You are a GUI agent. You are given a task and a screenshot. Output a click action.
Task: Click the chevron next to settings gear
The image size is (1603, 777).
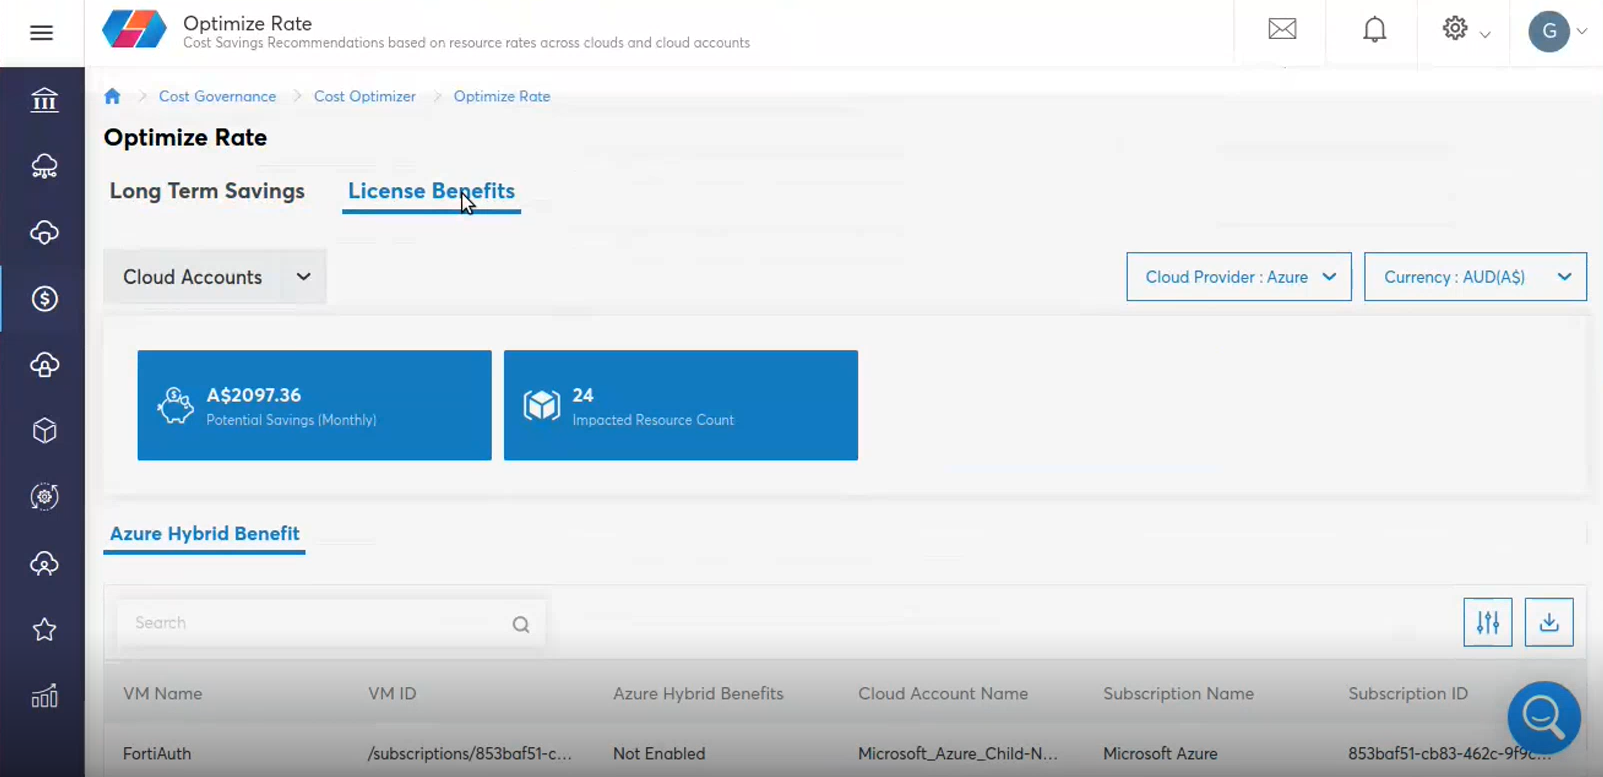click(x=1485, y=34)
